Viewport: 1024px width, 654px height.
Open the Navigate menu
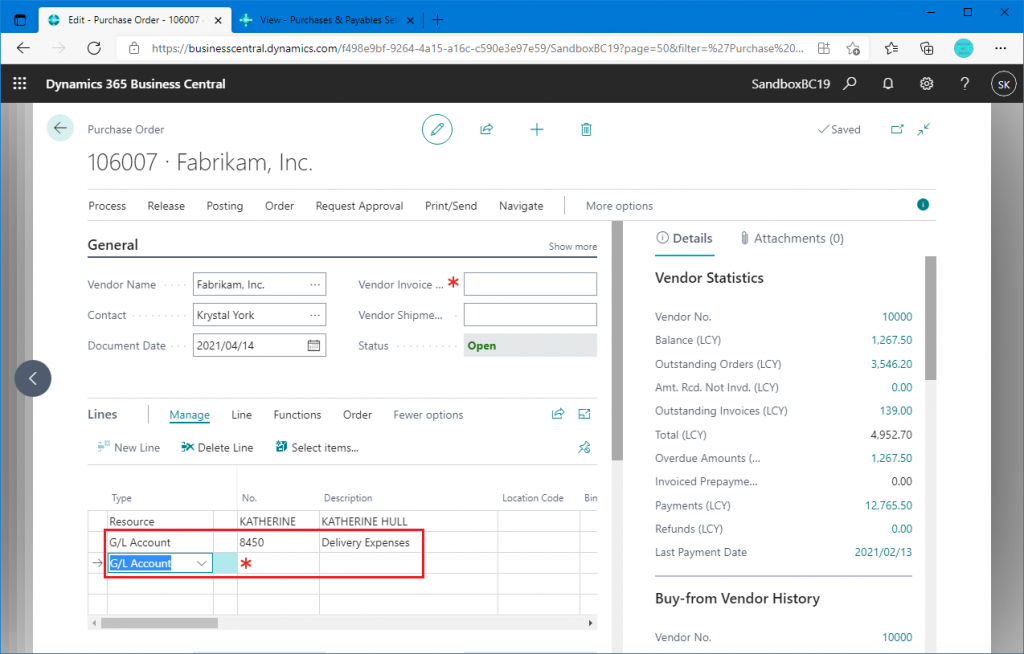pos(521,206)
